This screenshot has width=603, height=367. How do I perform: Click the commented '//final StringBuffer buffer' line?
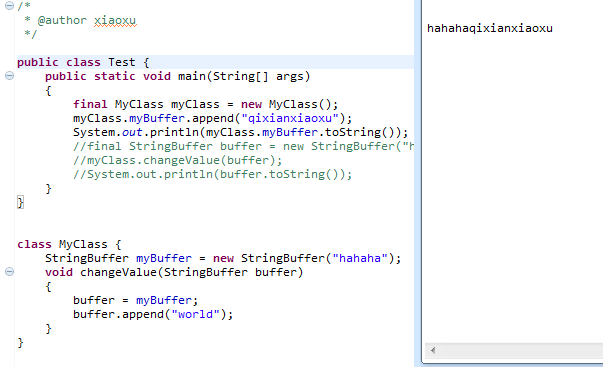click(243, 146)
